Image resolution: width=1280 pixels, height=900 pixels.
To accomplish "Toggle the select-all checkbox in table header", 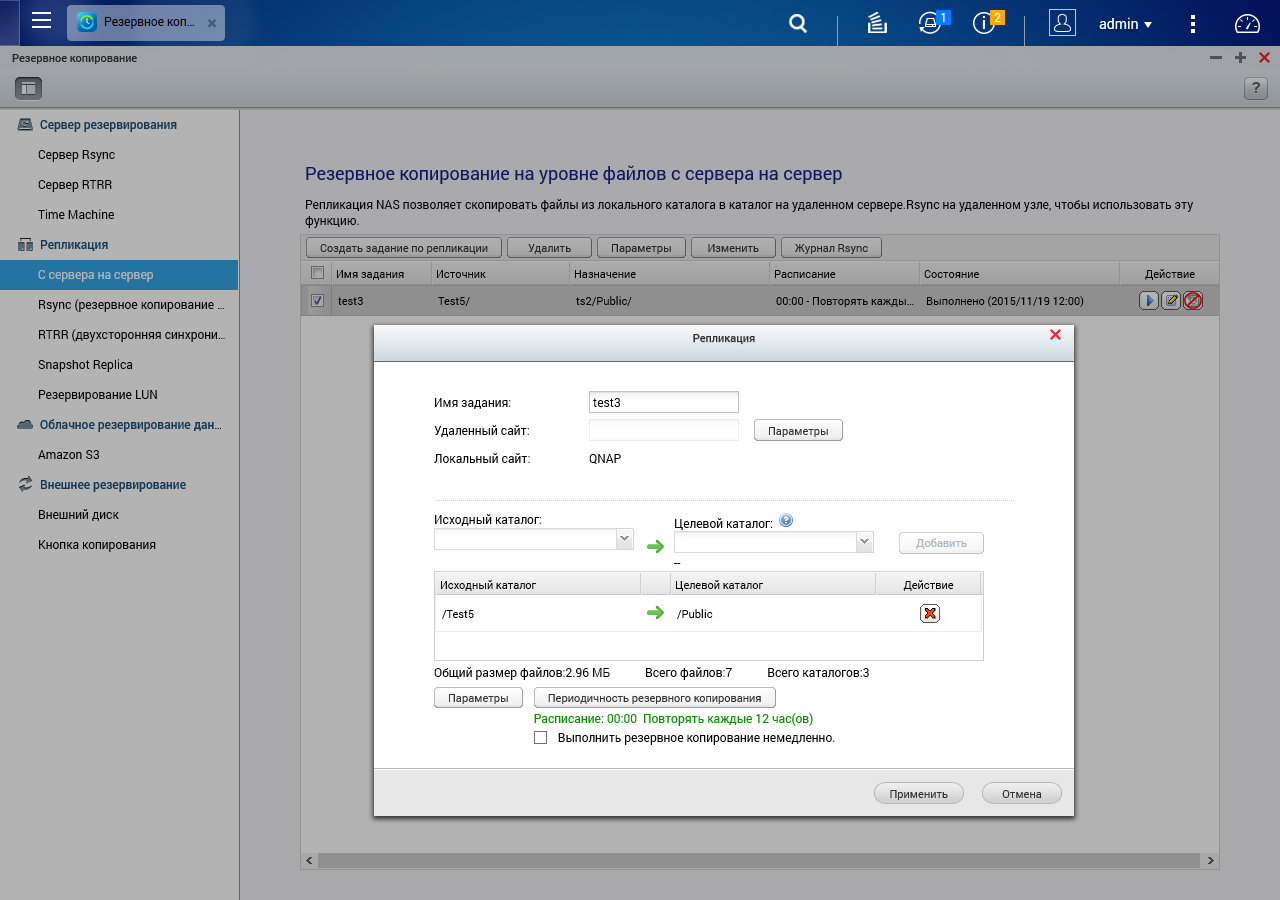I will 317,273.
